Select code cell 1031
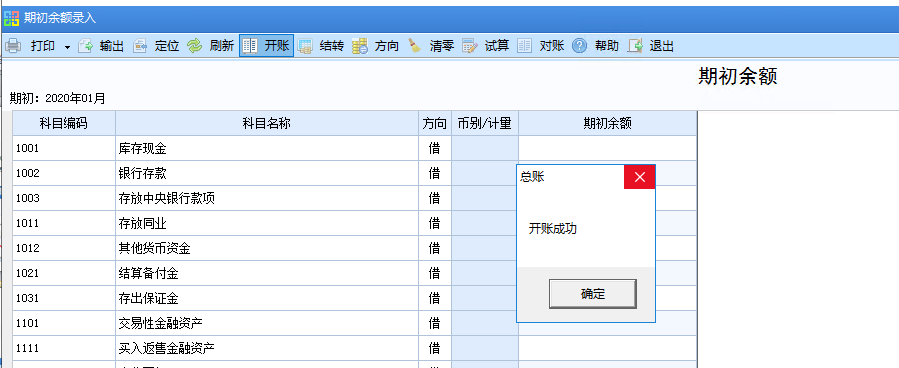Screen dimensions: 899x368 [x=64, y=298]
